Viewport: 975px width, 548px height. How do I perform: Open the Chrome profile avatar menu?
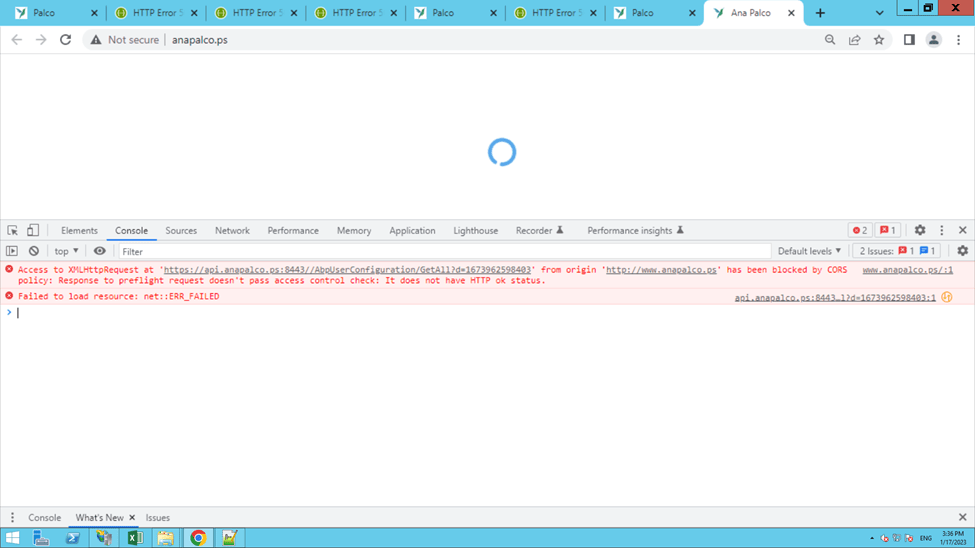[933, 40]
